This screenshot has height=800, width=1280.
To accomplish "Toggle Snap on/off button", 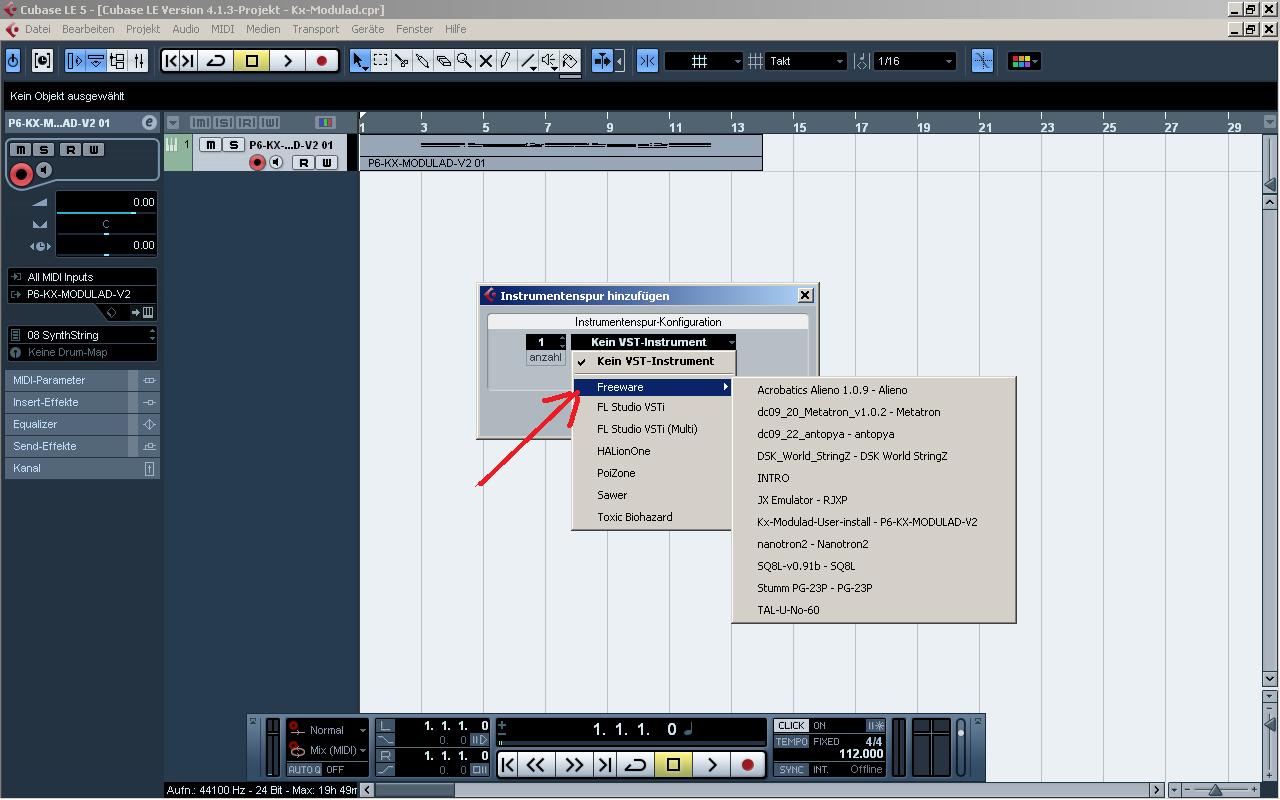I will [647, 61].
